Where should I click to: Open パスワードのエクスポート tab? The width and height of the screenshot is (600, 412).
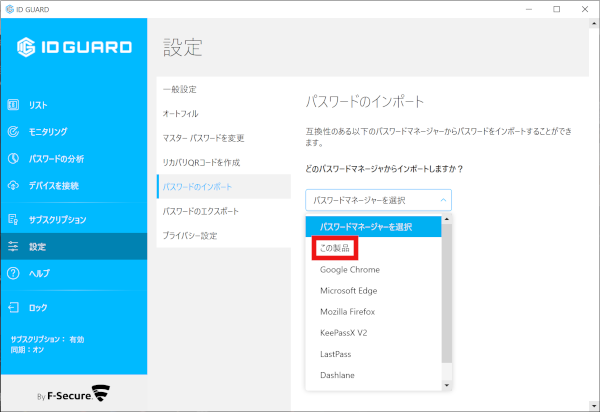[223, 211]
